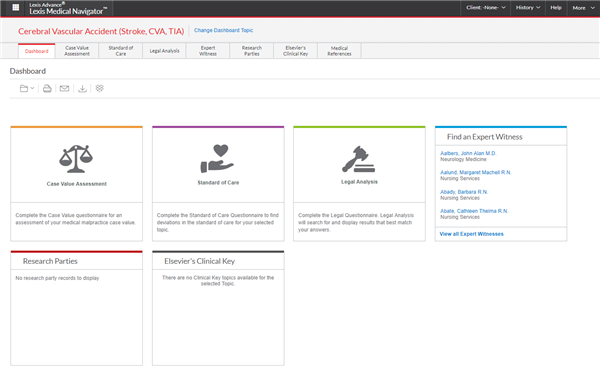Open Abady, Barbara R.N. profile
The width and height of the screenshot is (600, 367).
pyautogui.click(x=464, y=192)
